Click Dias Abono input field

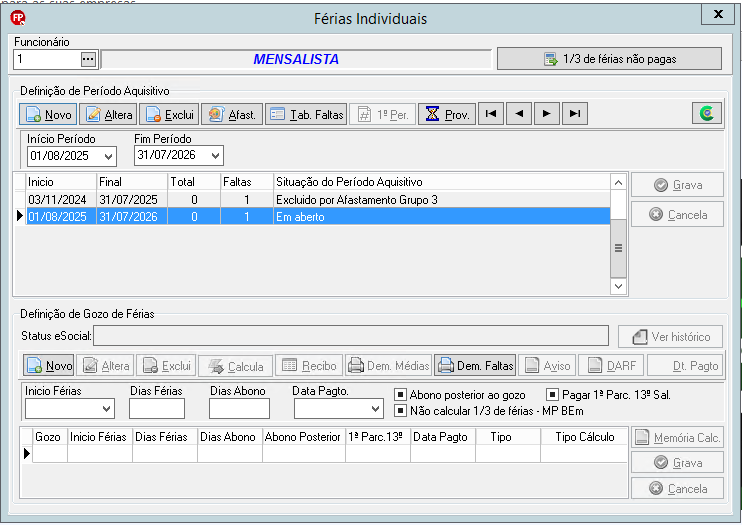coord(239,409)
